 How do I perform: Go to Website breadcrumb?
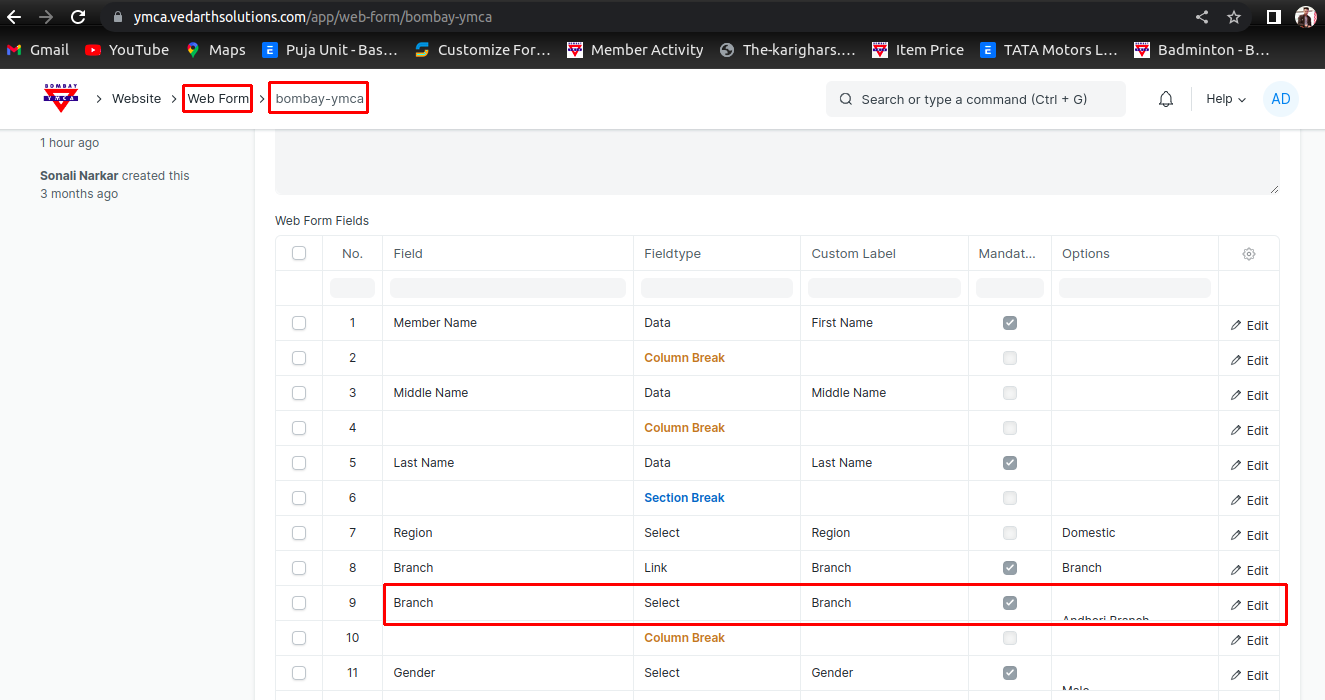coord(136,99)
